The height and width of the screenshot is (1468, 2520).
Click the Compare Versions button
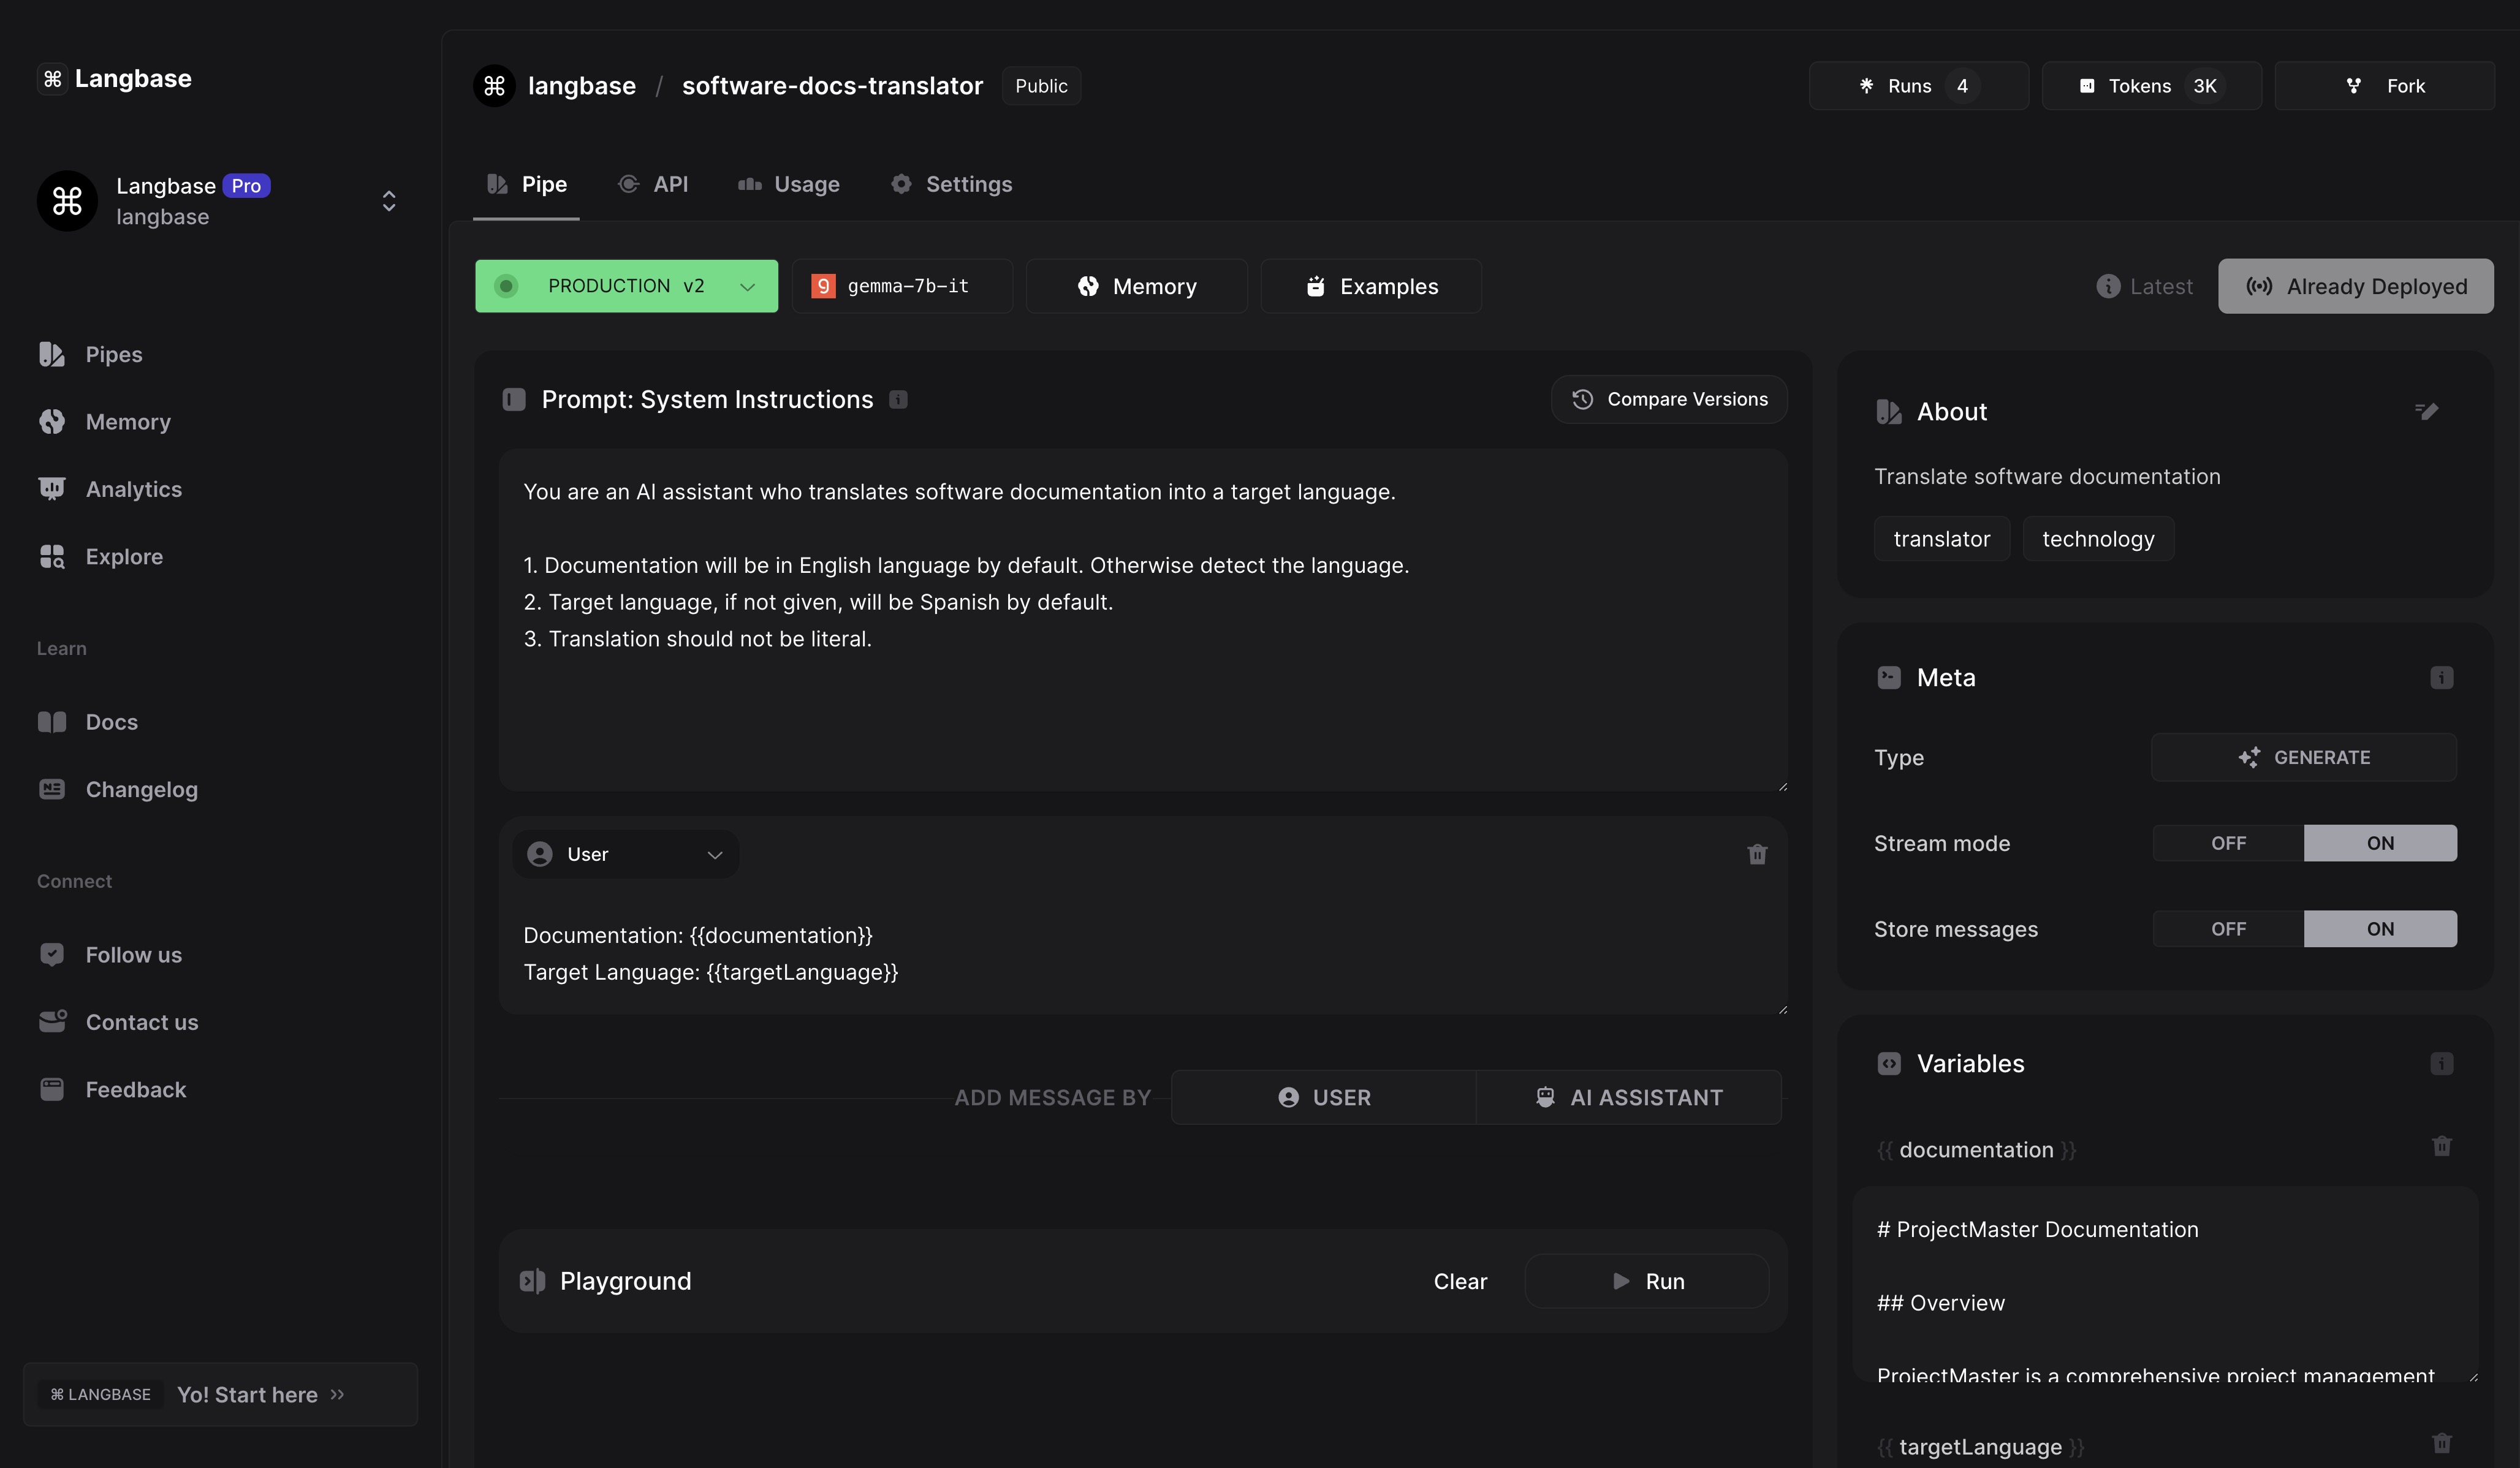pos(1668,399)
